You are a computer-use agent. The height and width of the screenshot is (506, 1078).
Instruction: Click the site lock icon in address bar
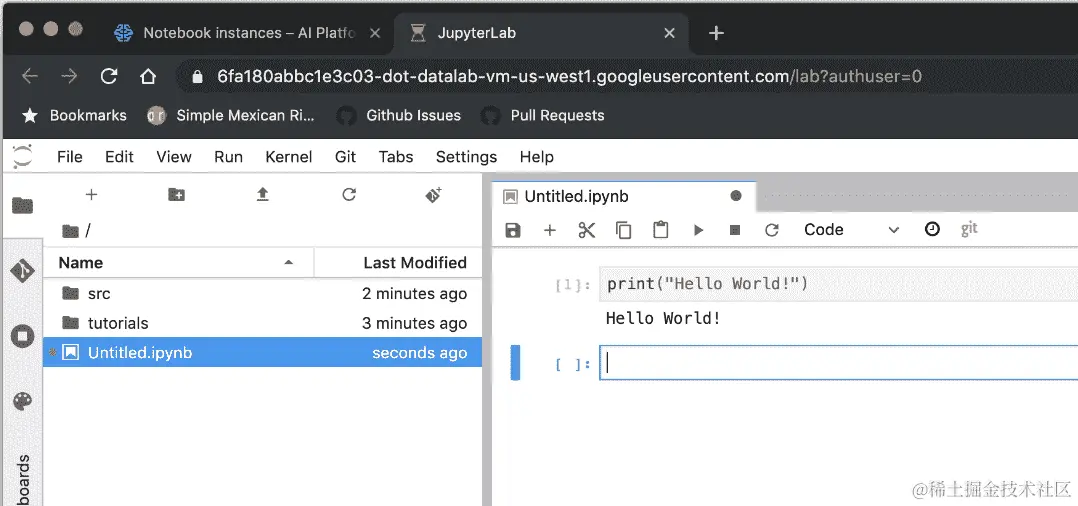(197, 76)
